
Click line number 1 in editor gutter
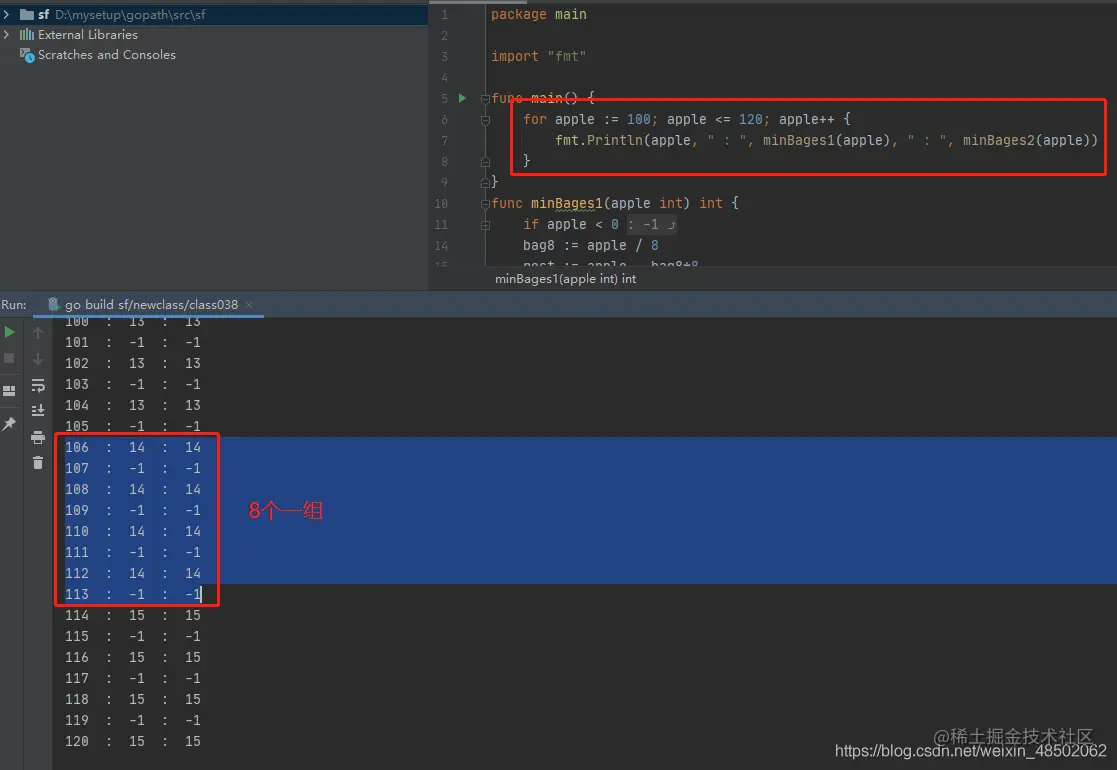445,15
